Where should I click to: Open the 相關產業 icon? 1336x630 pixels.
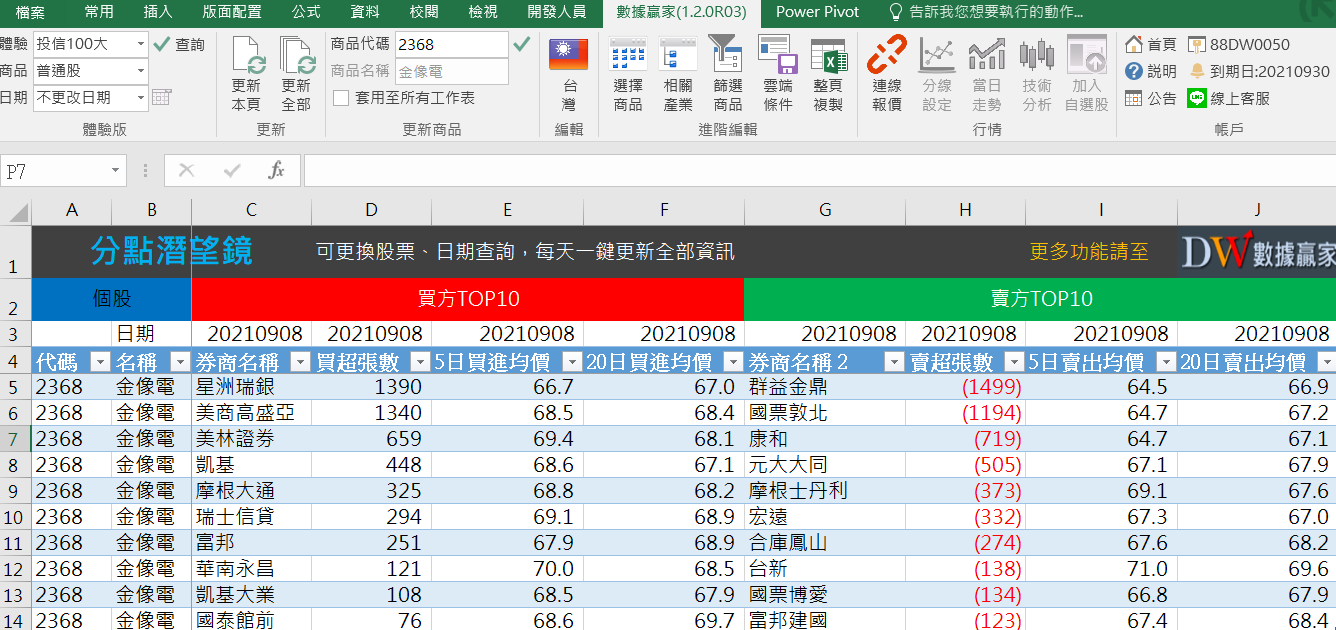[678, 54]
